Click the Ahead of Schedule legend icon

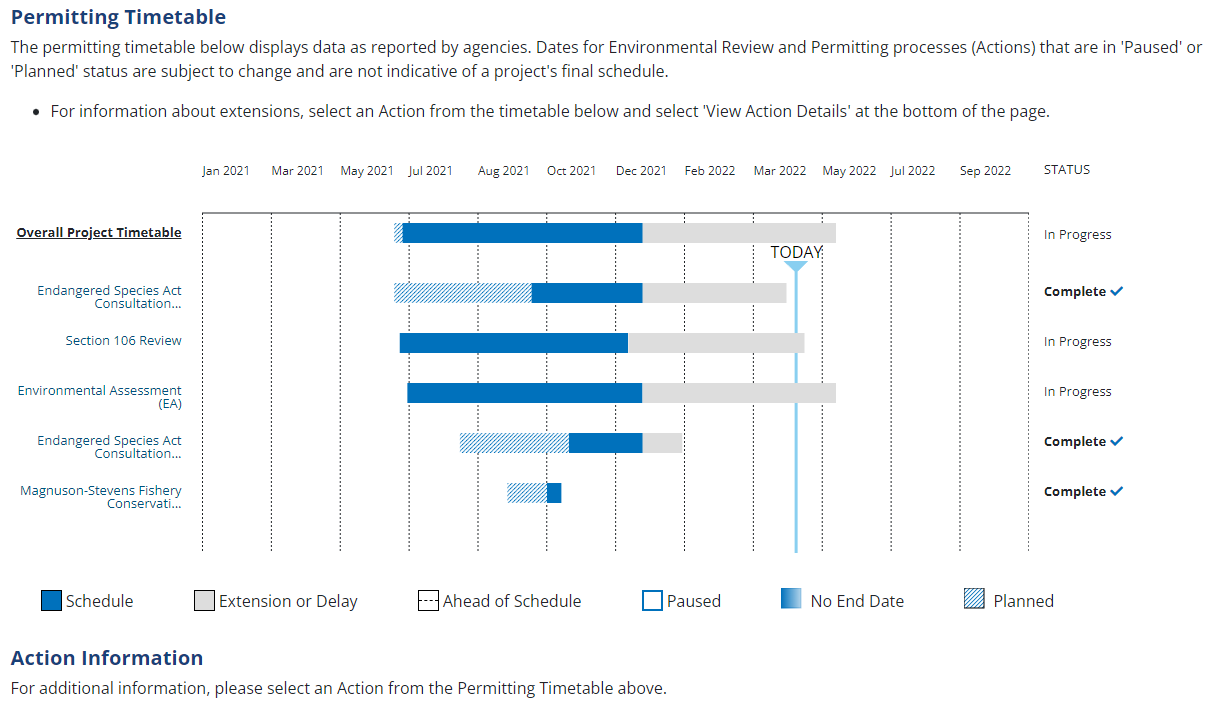[x=428, y=601]
